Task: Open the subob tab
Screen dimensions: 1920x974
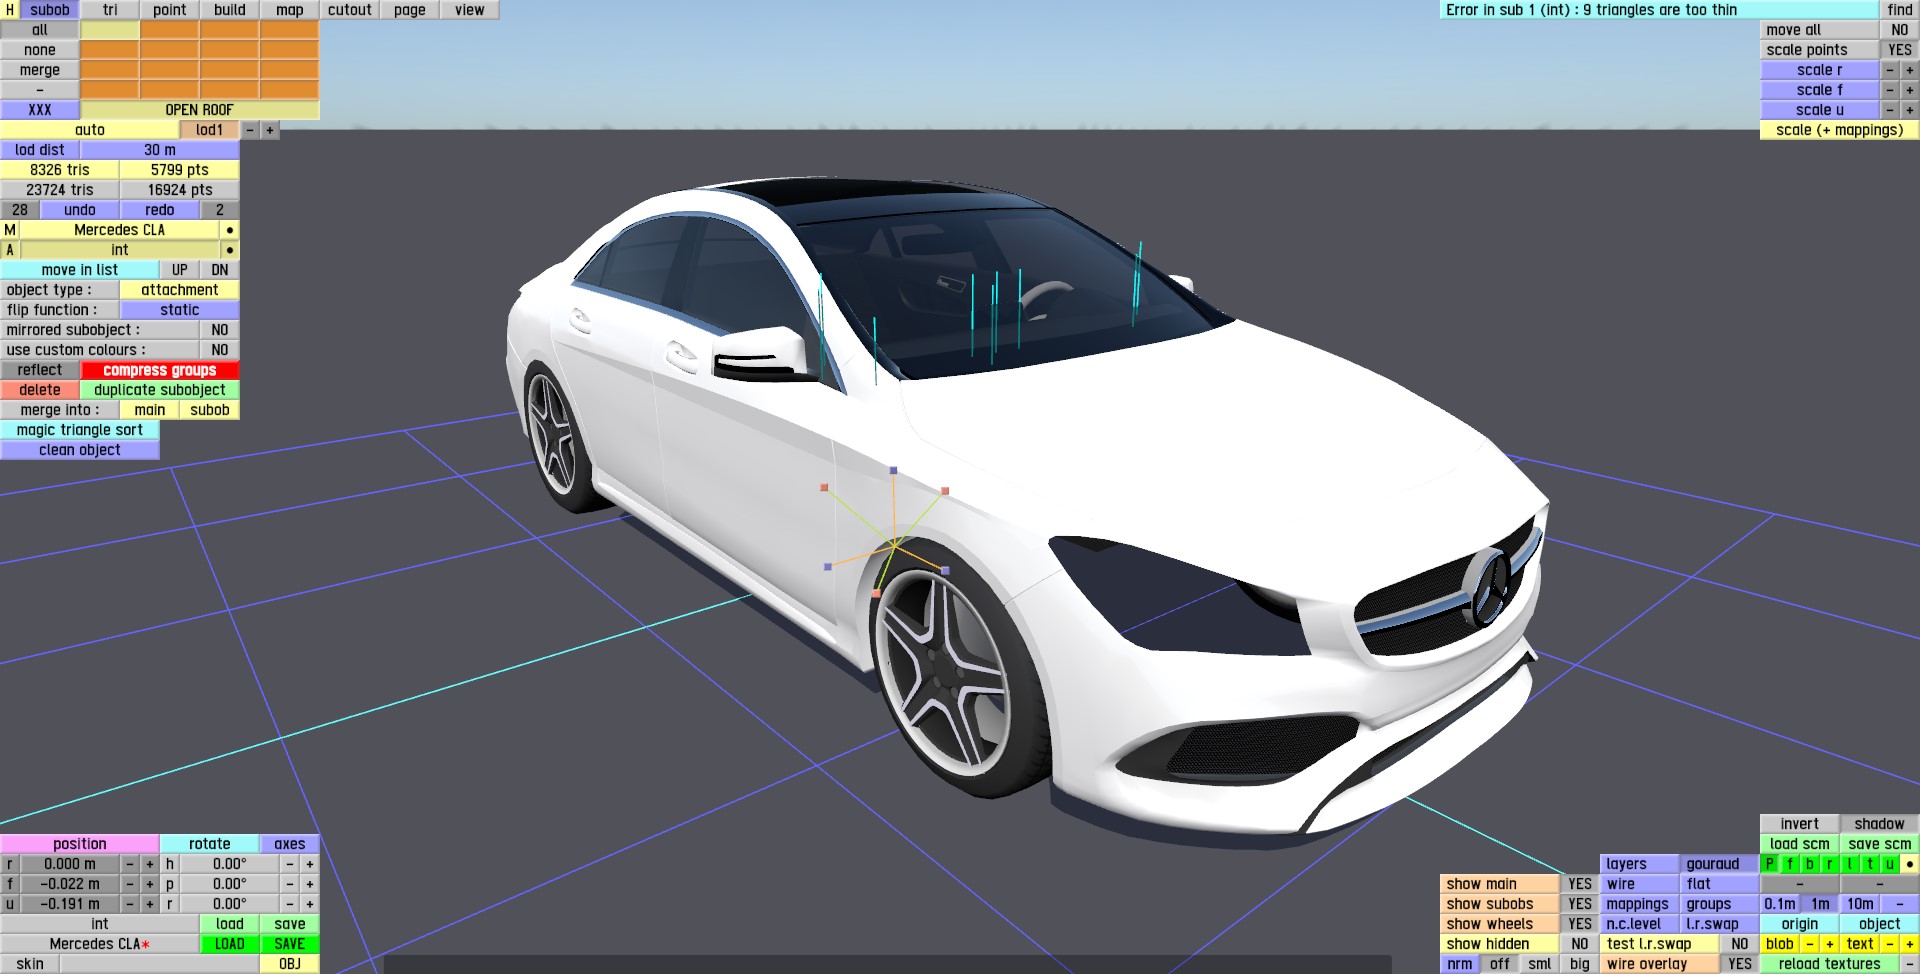Action: 50,10
